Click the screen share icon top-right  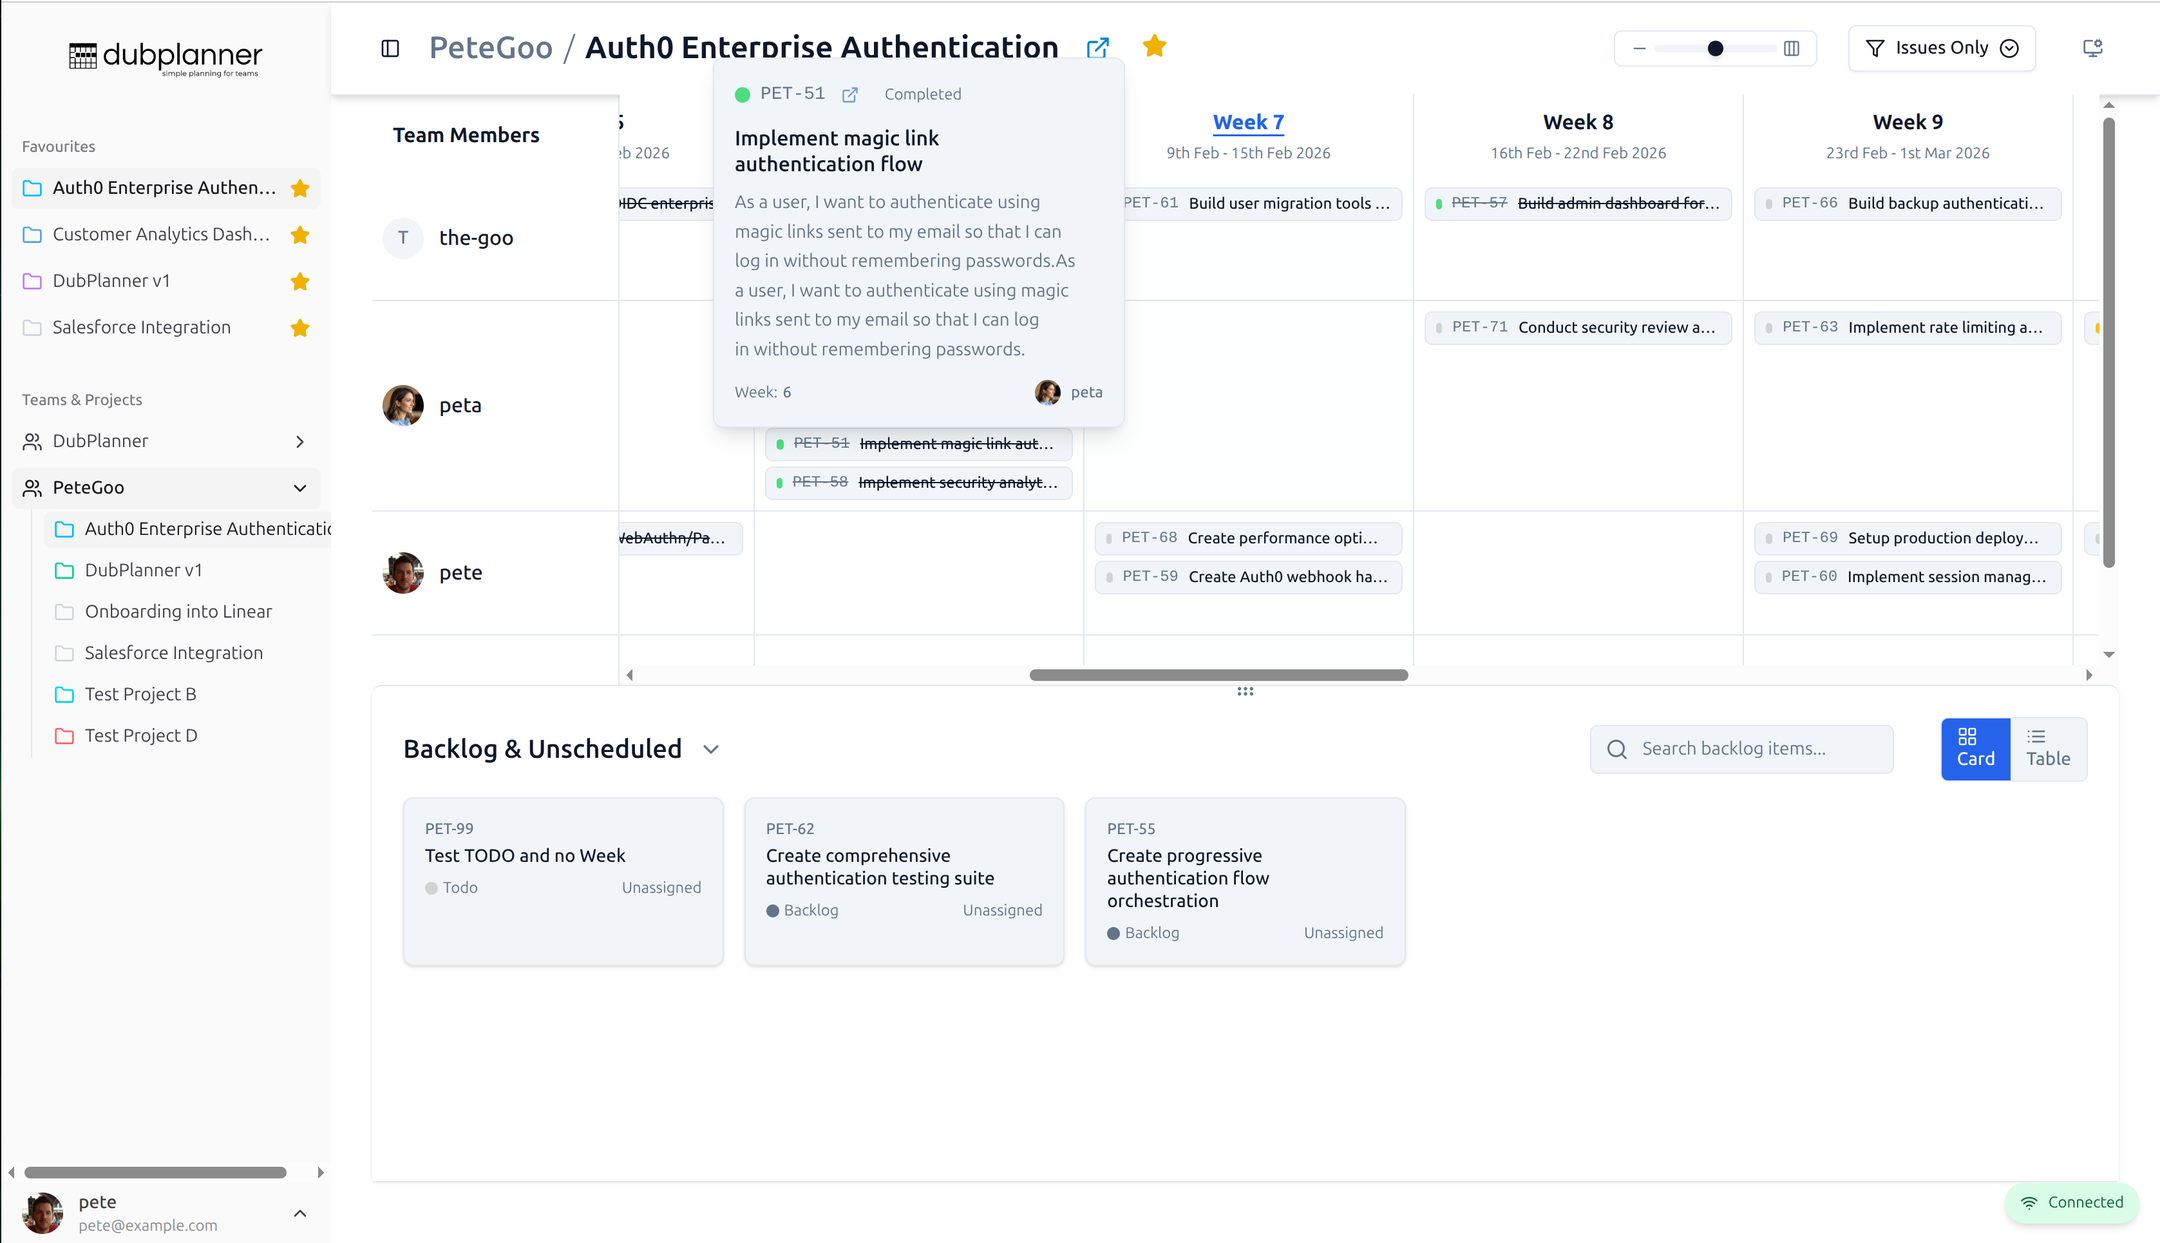(x=2092, y=48)
